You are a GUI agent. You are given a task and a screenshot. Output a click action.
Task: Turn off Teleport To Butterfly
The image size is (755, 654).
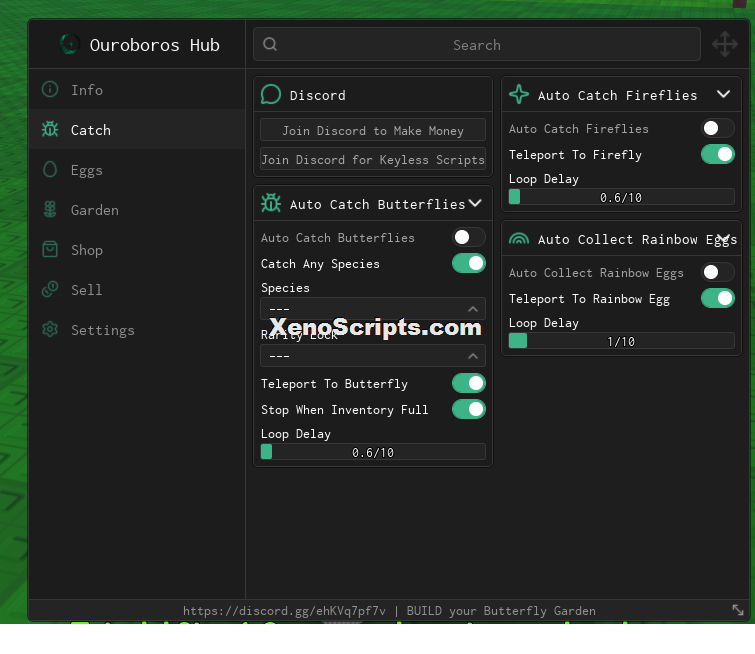pos(469,383)
